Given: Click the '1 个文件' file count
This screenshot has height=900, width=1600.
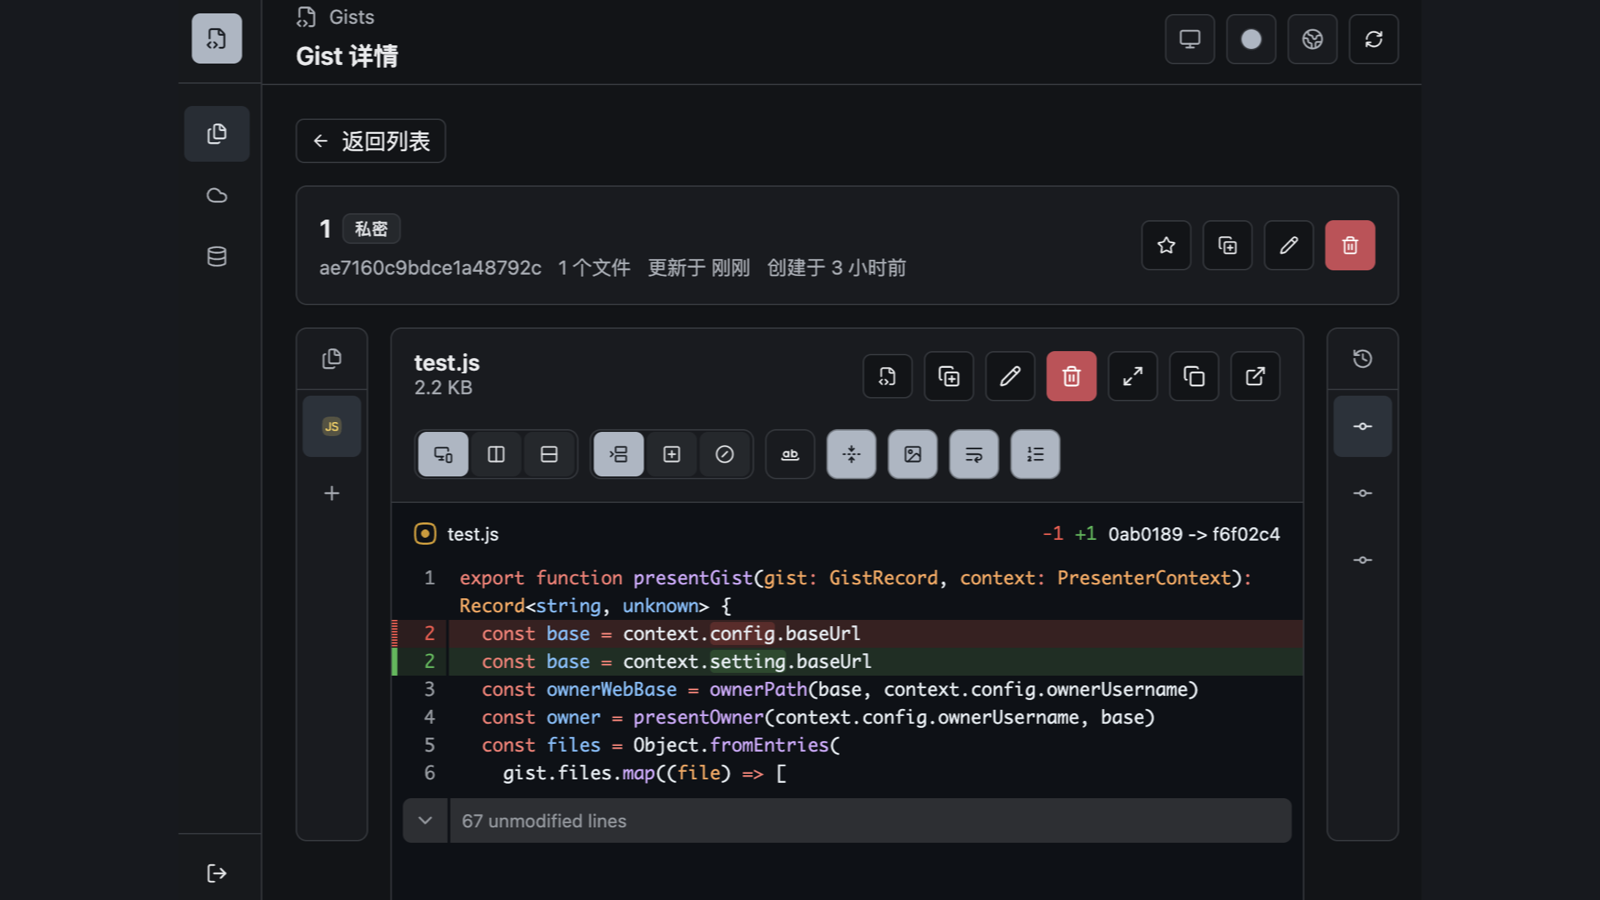Looking at the screenshot, I should pyautogui.click(x=594, y=268).
